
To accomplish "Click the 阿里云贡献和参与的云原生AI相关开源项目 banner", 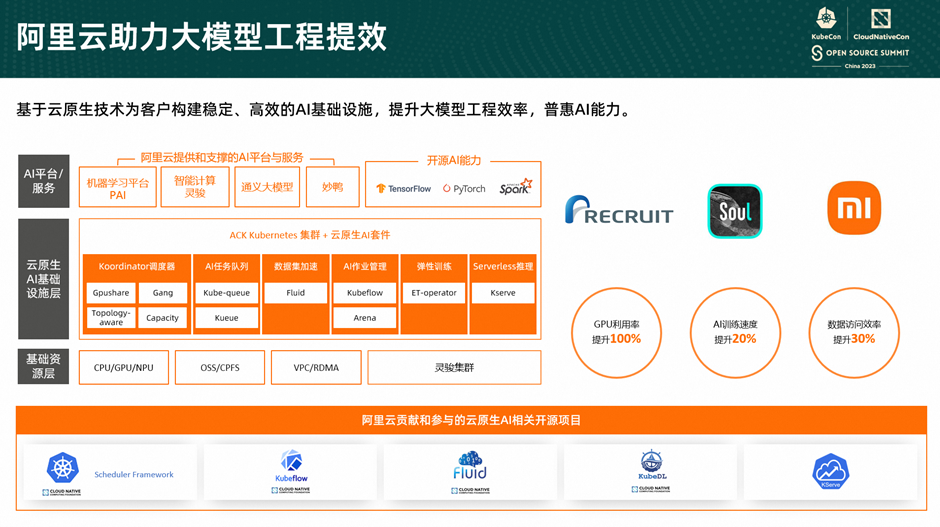I will coord(471,420).
